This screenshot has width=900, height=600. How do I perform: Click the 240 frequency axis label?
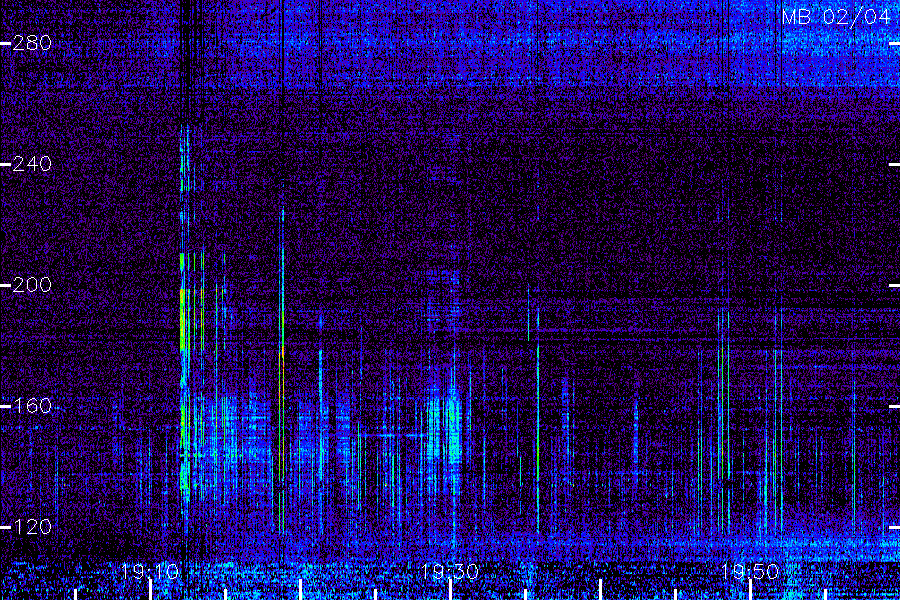point(32,164)
